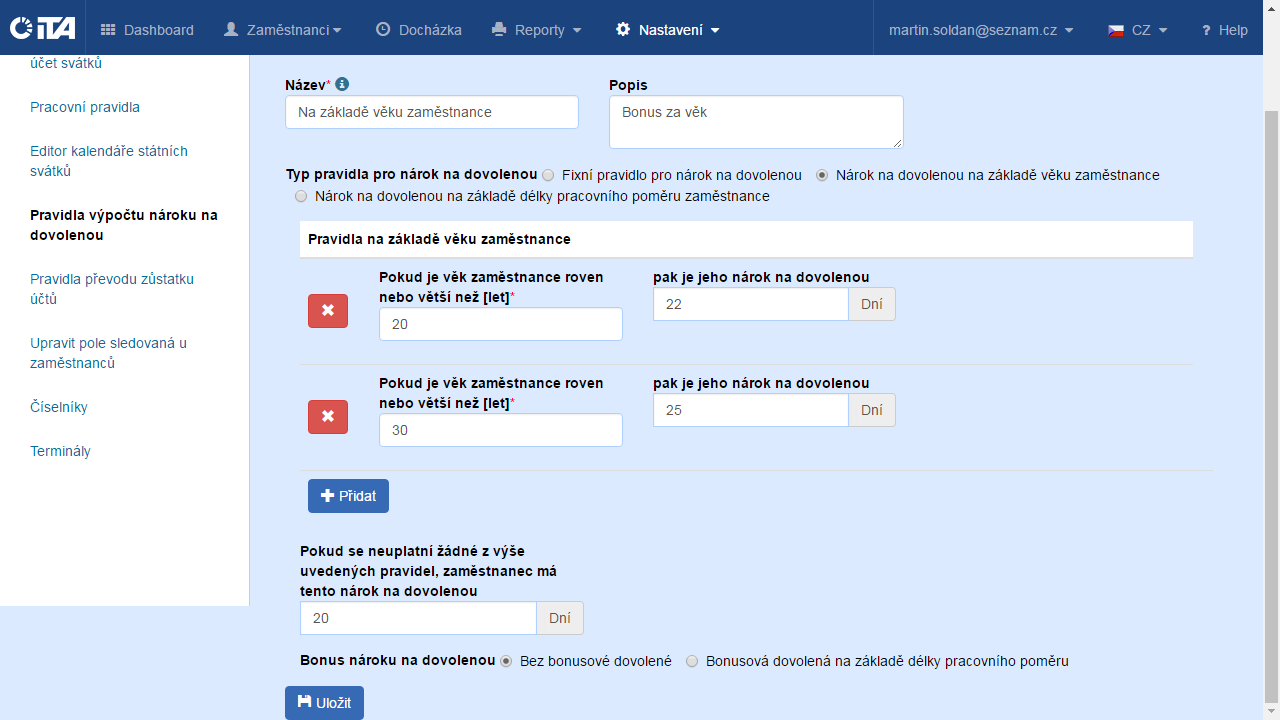Click the Popis description text area

(x=756, y=122)
